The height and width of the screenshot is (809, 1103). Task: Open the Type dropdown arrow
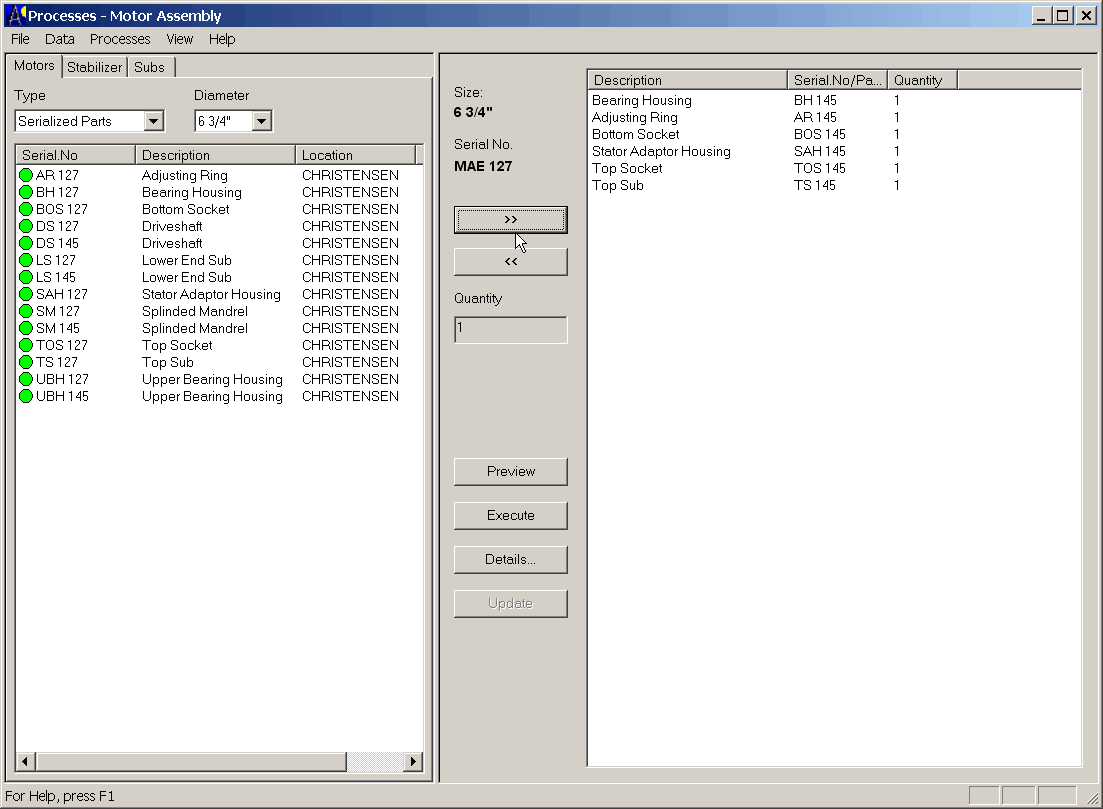coord(153,121)
